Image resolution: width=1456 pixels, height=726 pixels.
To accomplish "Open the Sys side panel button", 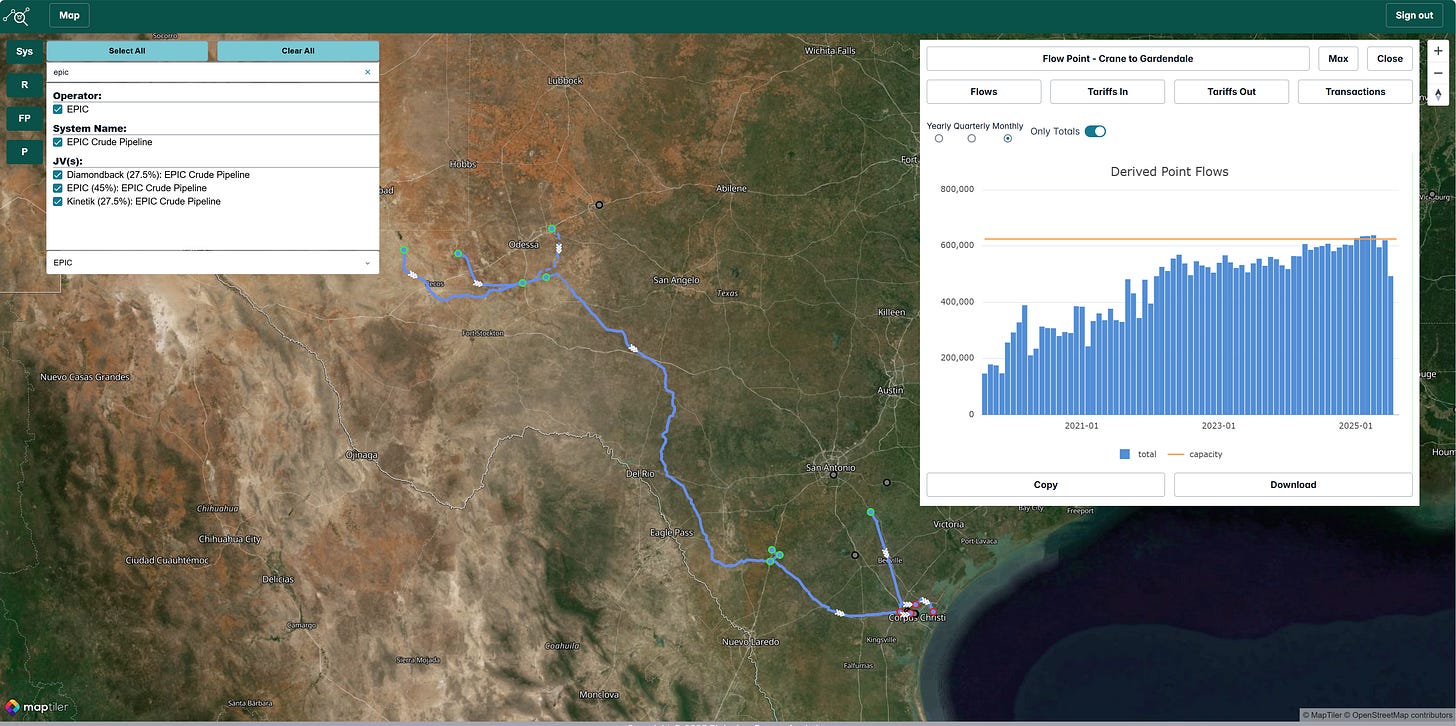I will point(24,51).
